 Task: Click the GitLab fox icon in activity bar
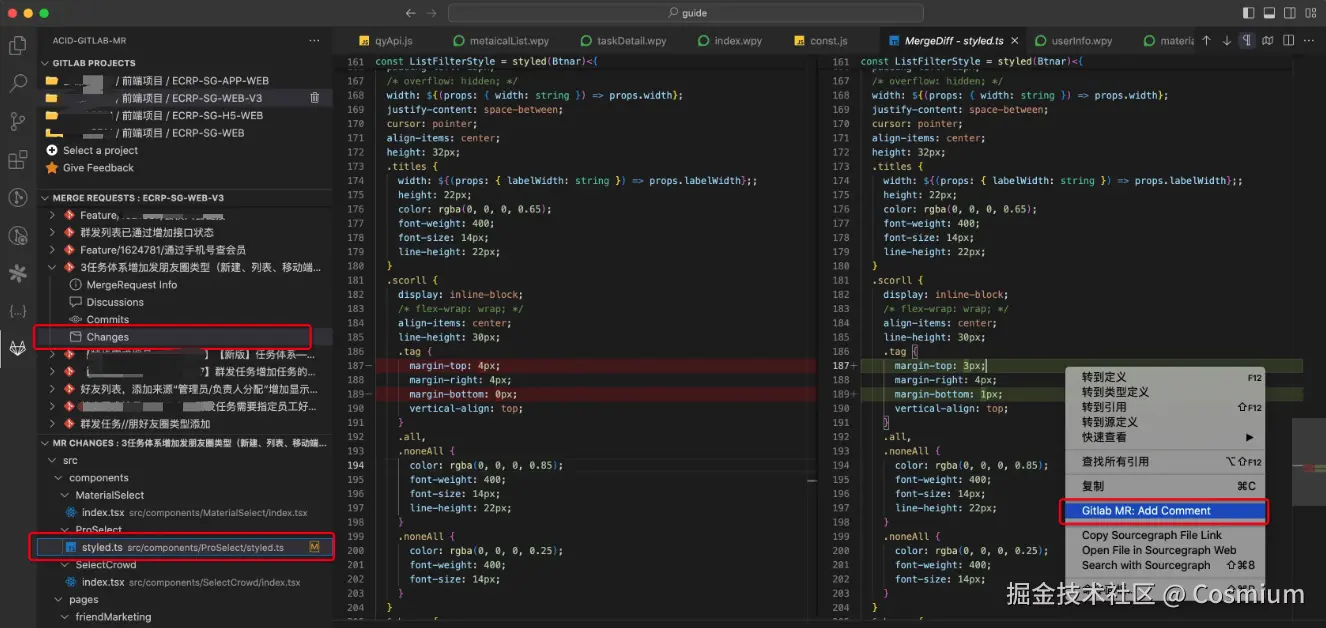(x=17, y=348)
